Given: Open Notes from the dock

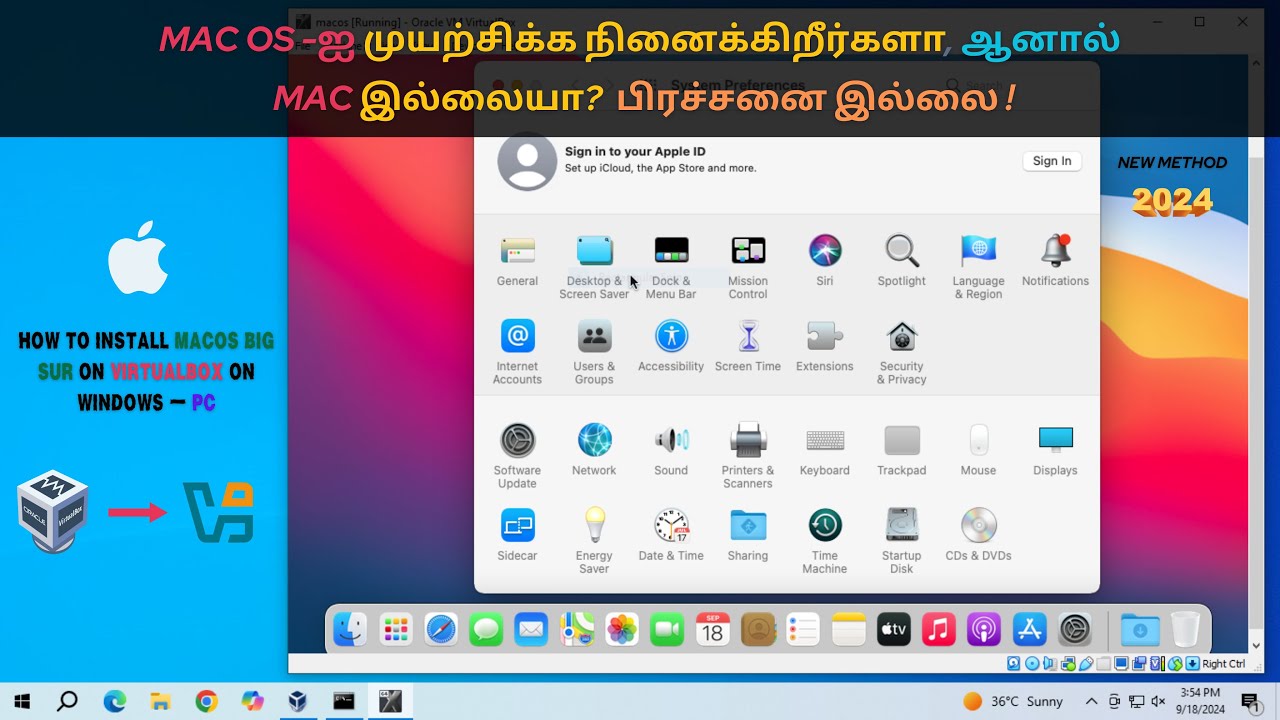Looking at the screenshot, I should [848, 630].
